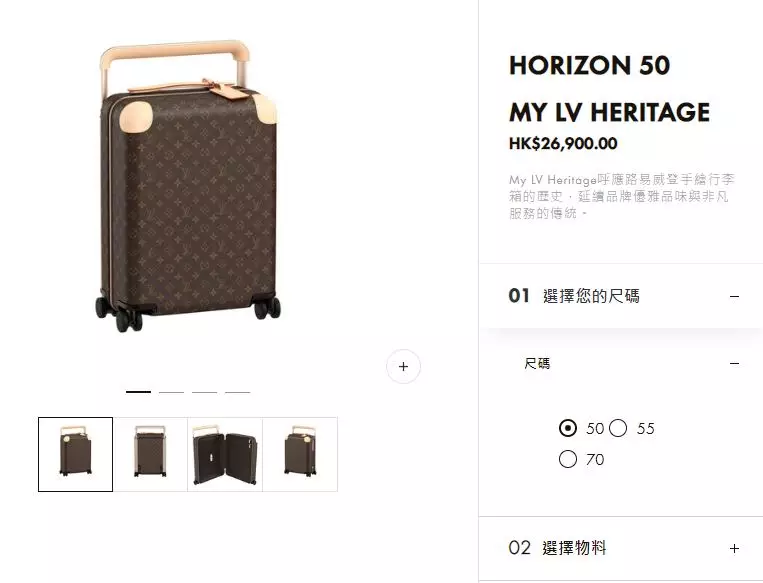Open the 02 選擇物料 section header

tap(621, 548)
